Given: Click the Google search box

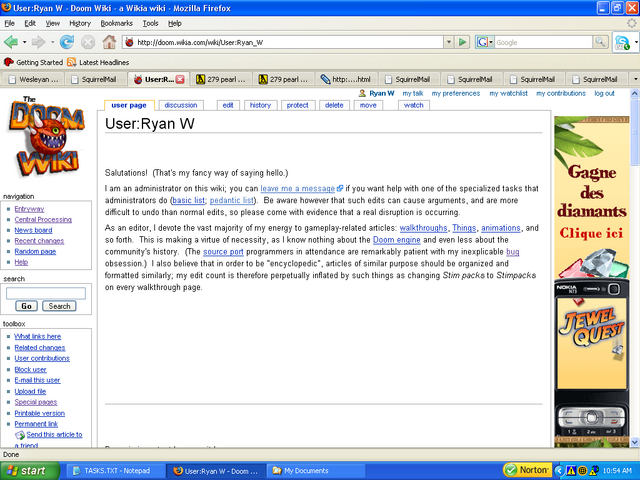Looking at the screenshot, I should pos(543,42).
